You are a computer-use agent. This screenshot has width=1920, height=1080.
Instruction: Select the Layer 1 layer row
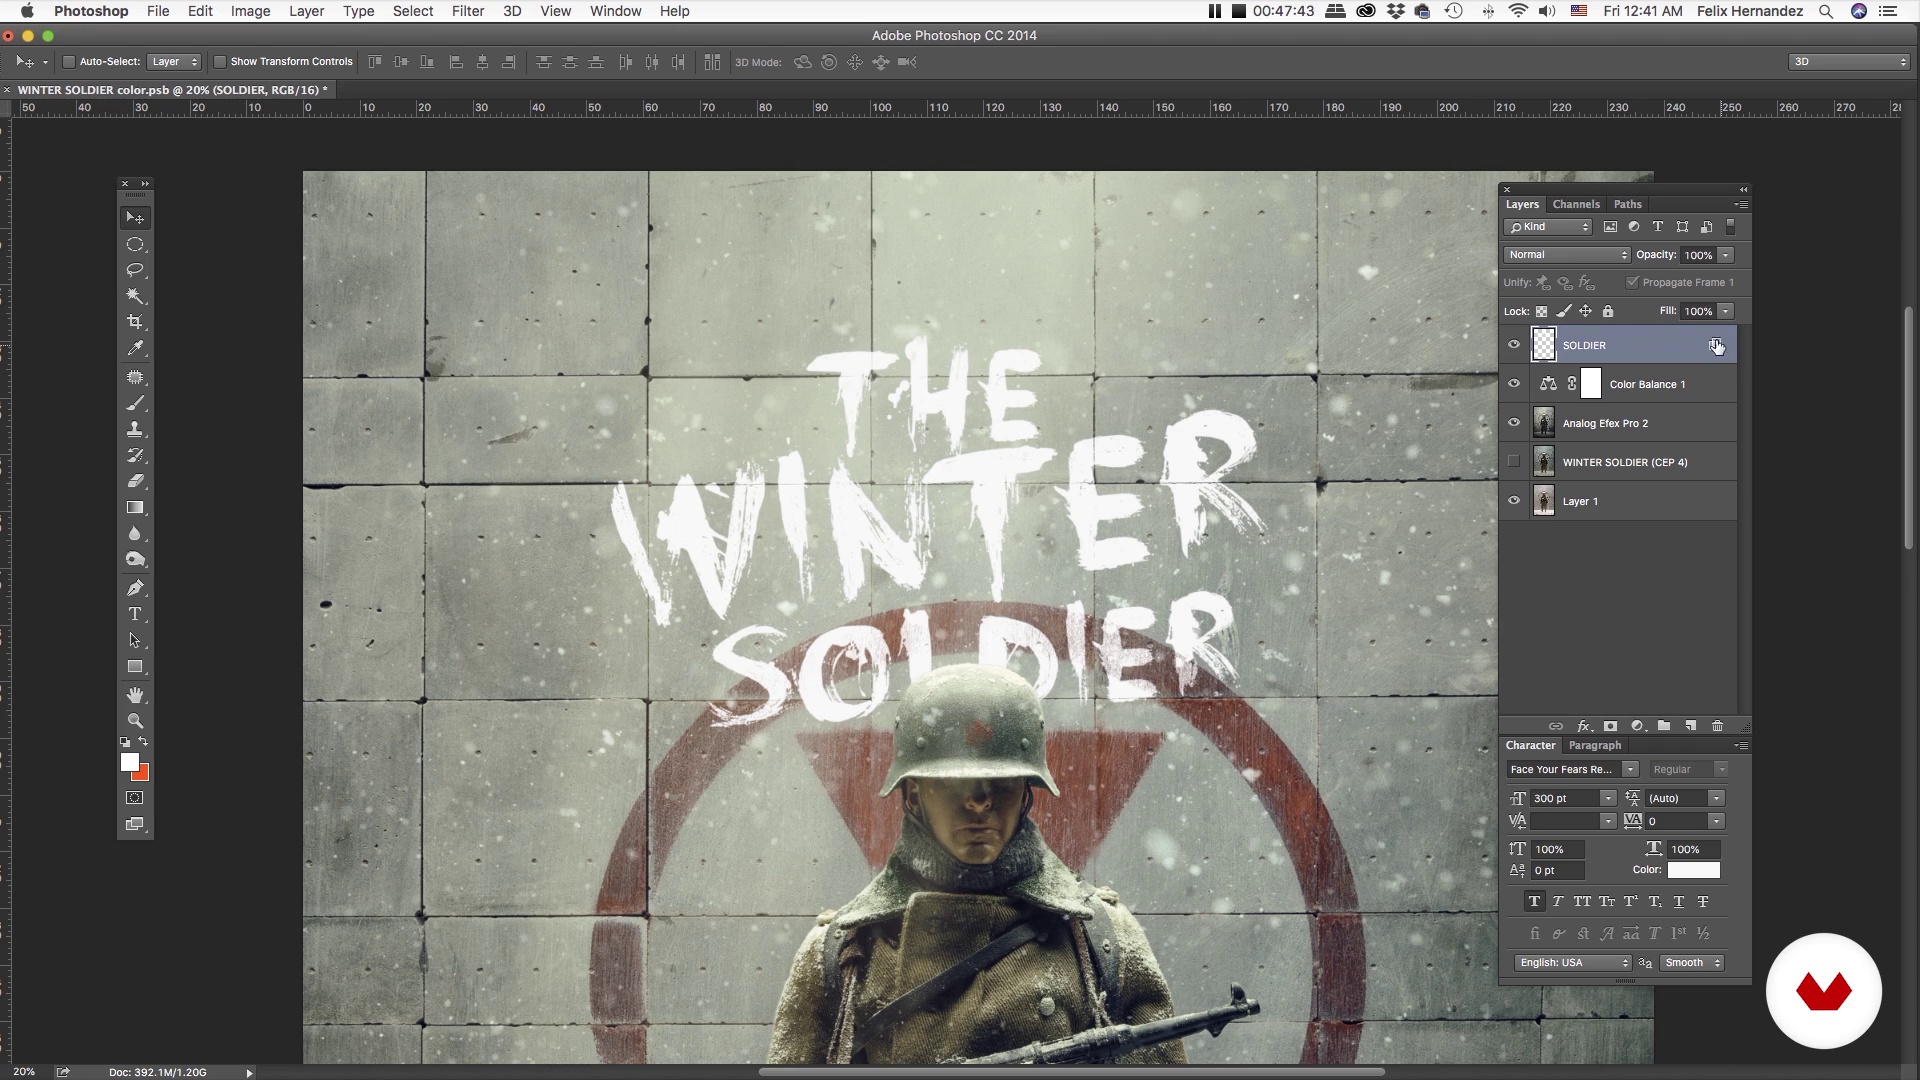coord(1633,501)
